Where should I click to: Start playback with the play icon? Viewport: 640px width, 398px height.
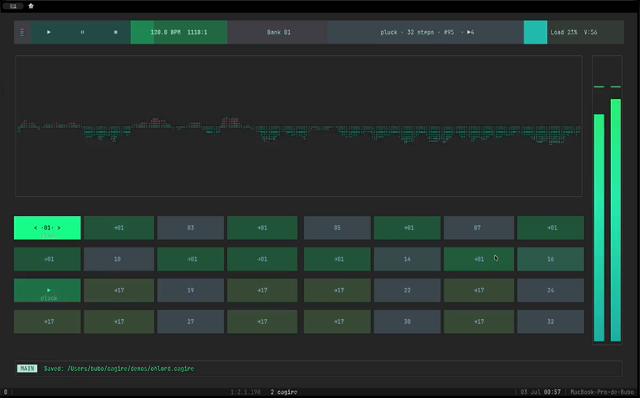pos(49,32)
